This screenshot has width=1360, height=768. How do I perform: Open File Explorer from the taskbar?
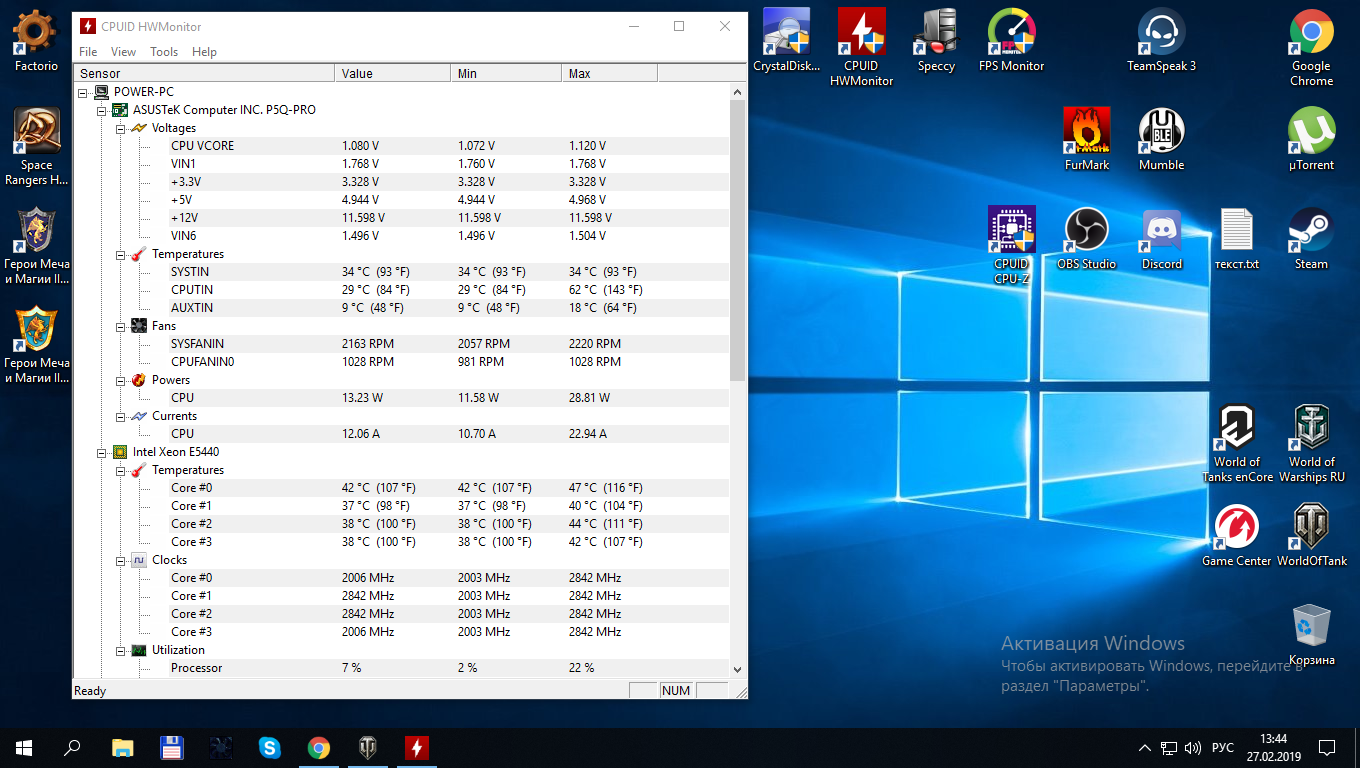click(x=122, y=747)
